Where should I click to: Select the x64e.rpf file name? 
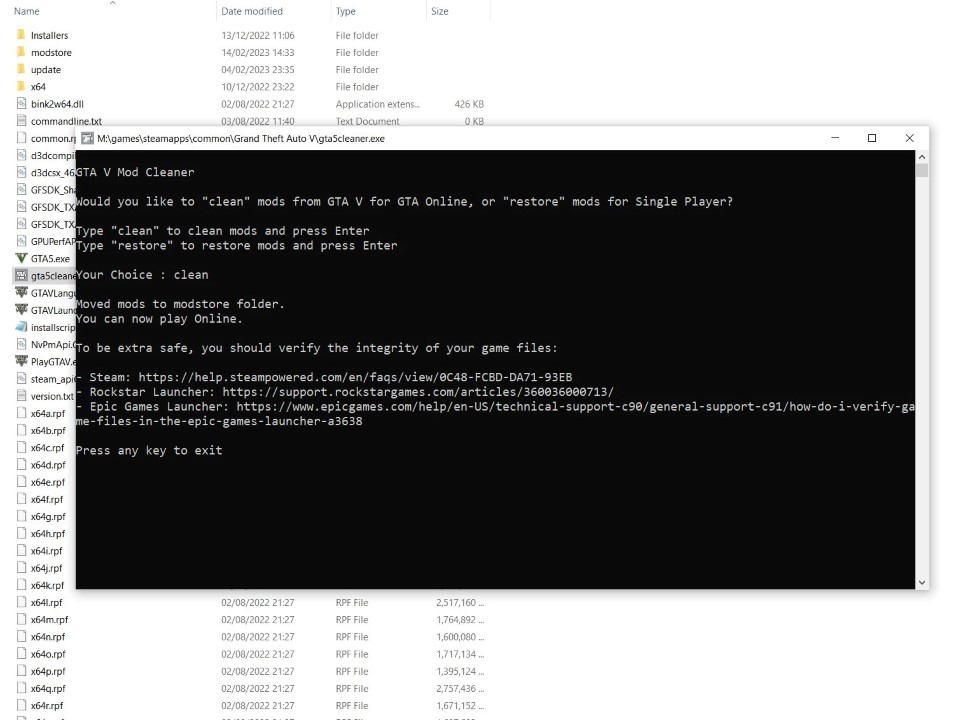tap(48, 482)
